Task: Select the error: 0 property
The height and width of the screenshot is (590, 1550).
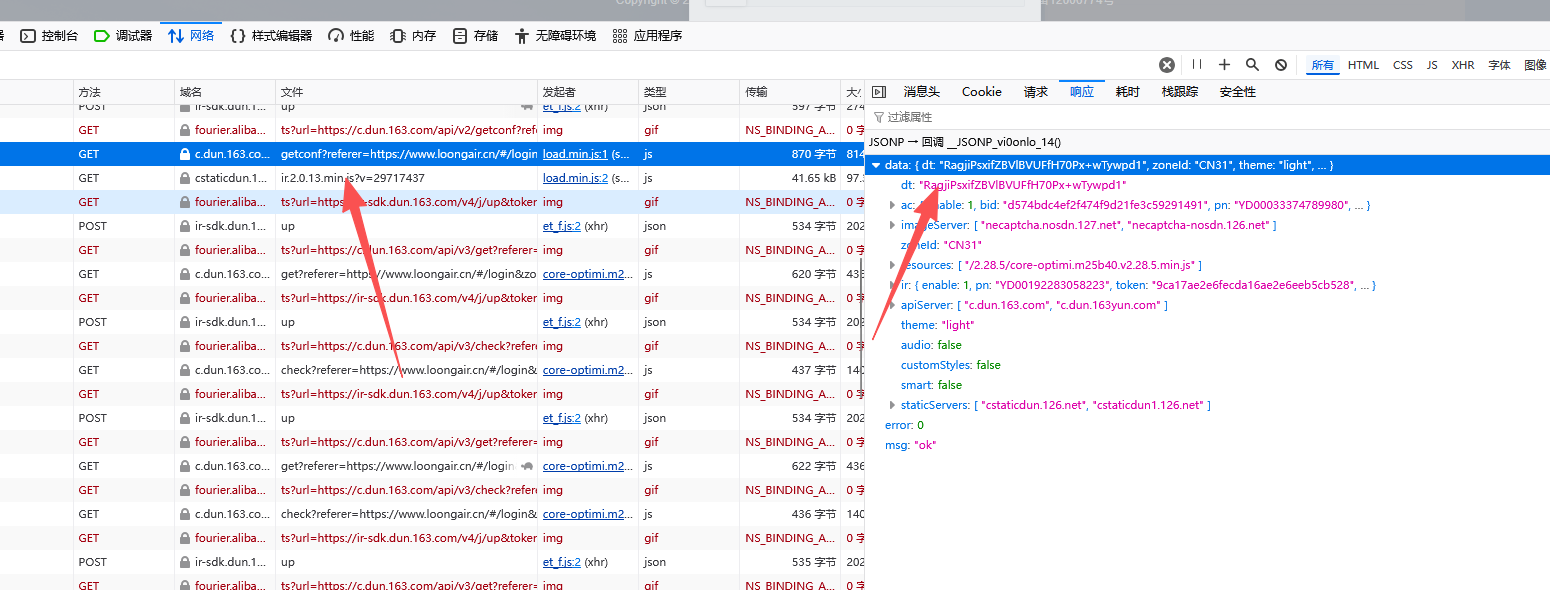Action: pos(904,425)
